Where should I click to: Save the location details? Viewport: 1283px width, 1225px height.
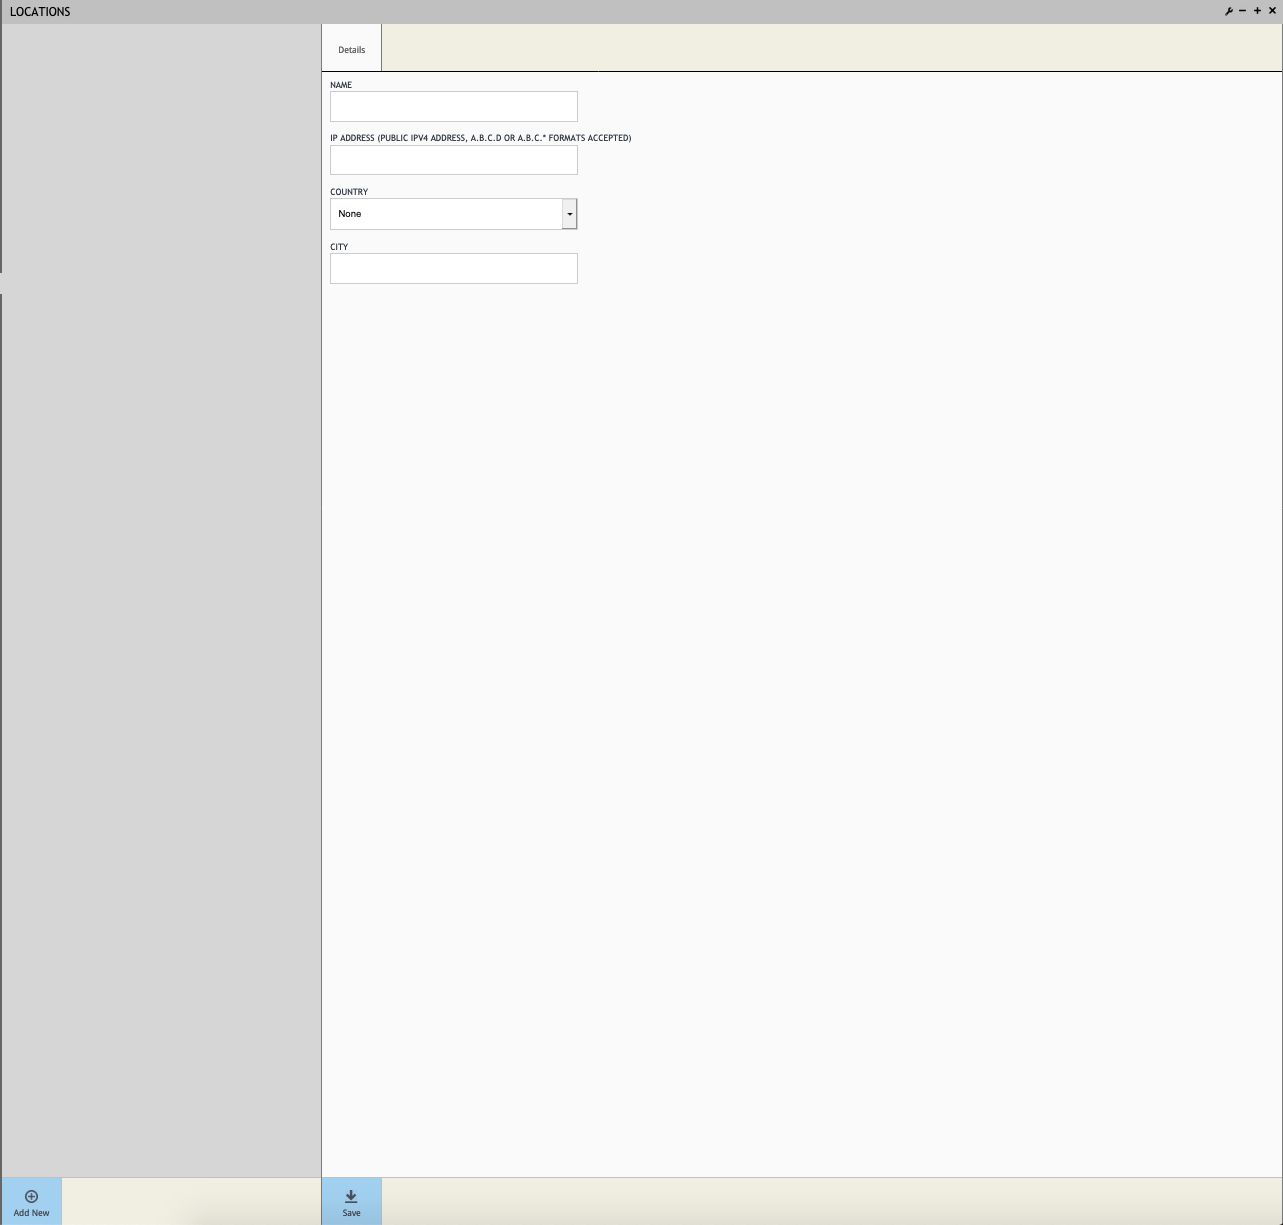pyautogui.click(x=351, y=1201)
